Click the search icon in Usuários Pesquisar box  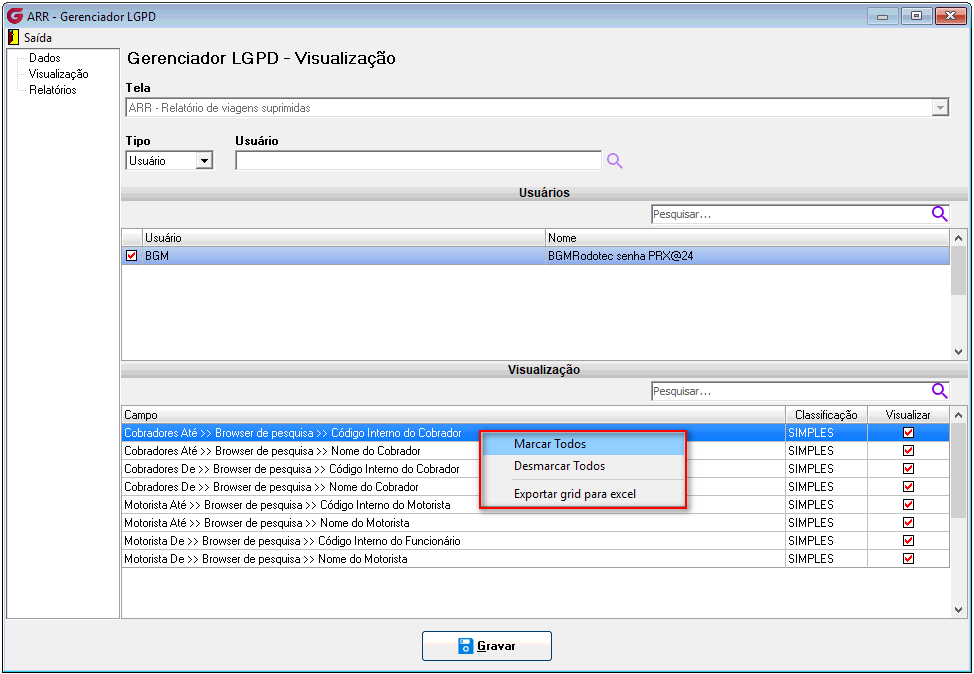pos(939,214)
